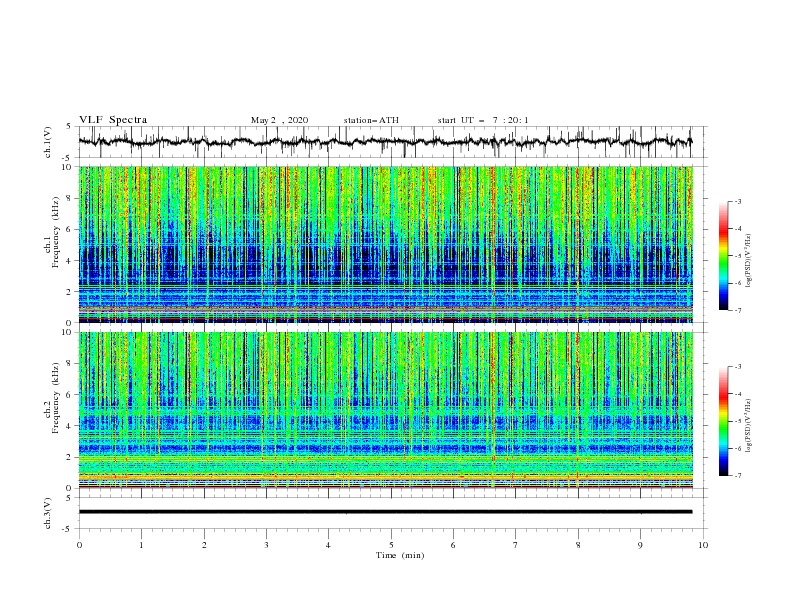Click time-axis tick label "7"
Screen dimensions: 792x612
(x=516, y=545)
